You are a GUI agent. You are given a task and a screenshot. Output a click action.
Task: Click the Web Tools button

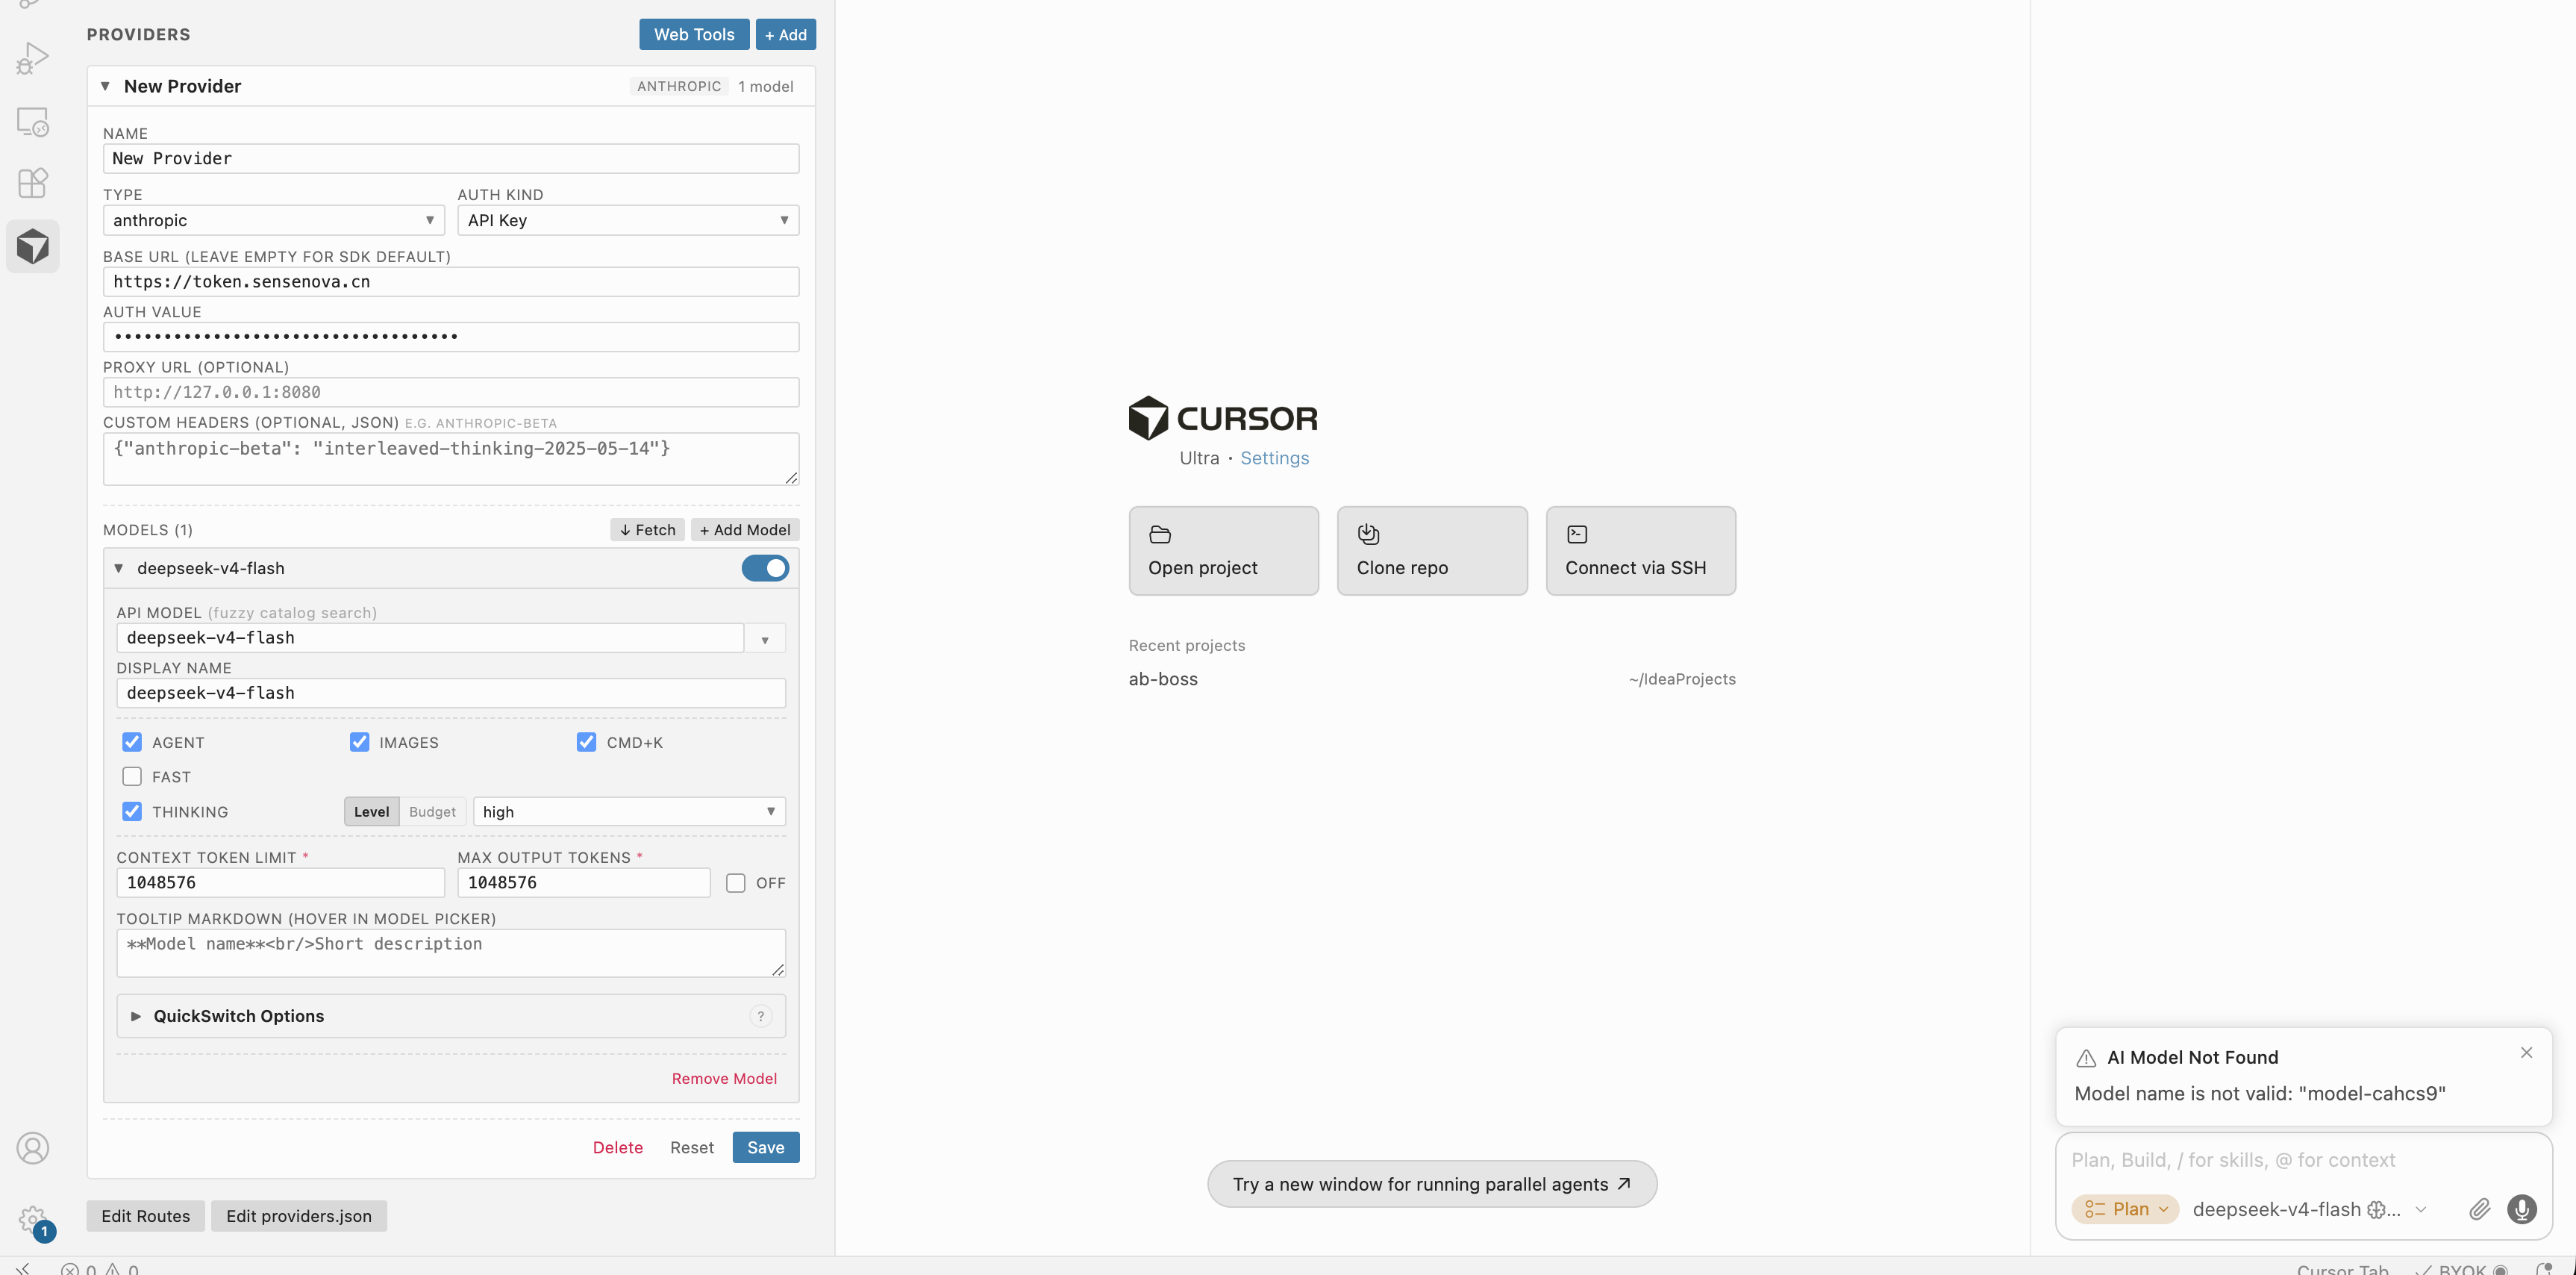tap(694, 34)
